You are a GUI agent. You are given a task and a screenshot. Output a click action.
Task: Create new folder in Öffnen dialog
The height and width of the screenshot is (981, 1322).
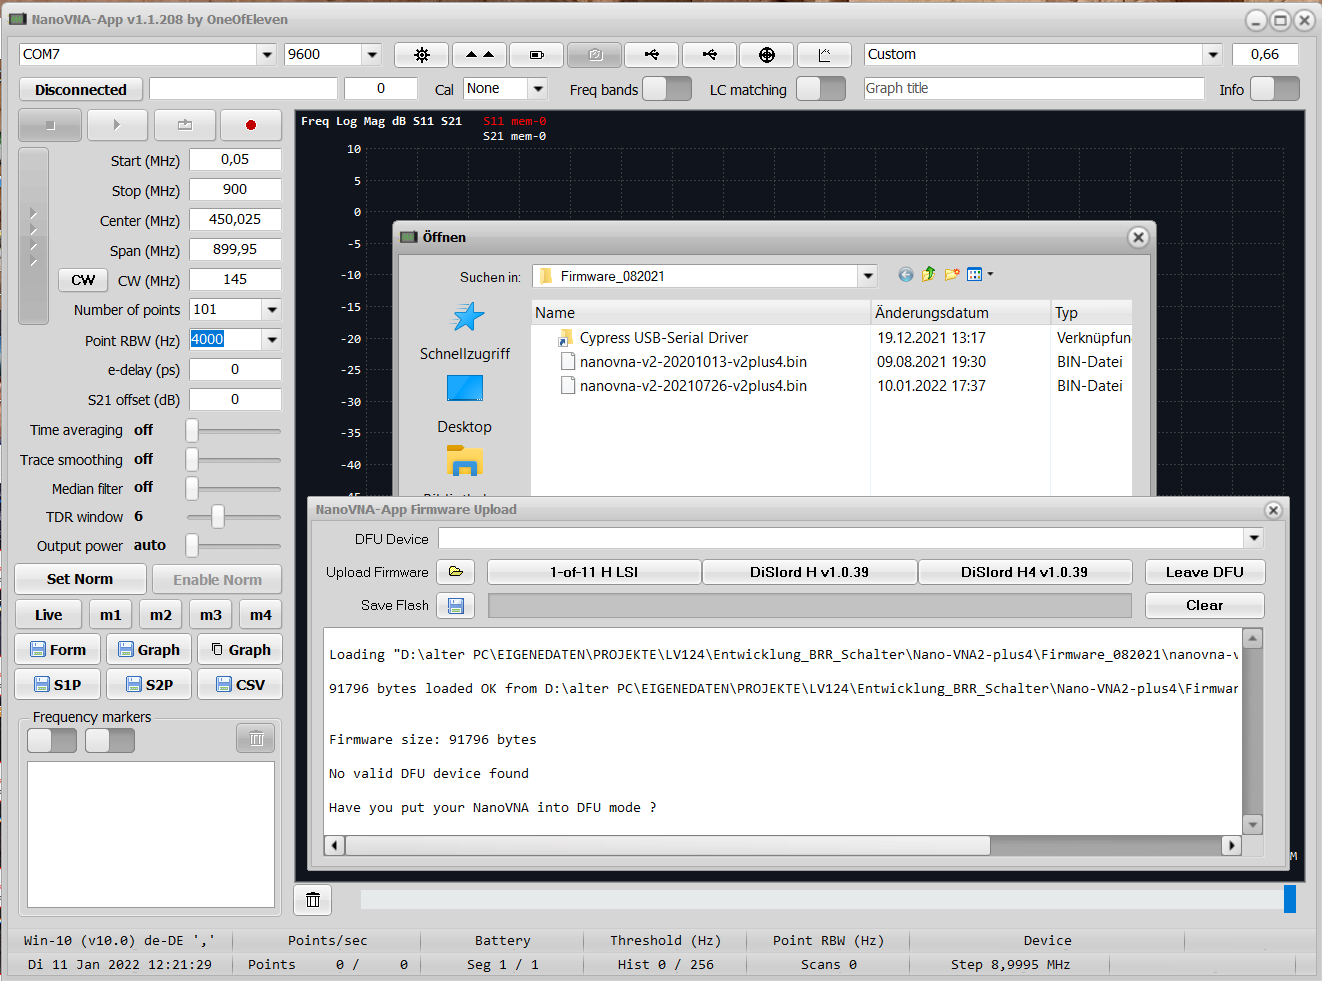click(x=951, y=275)
